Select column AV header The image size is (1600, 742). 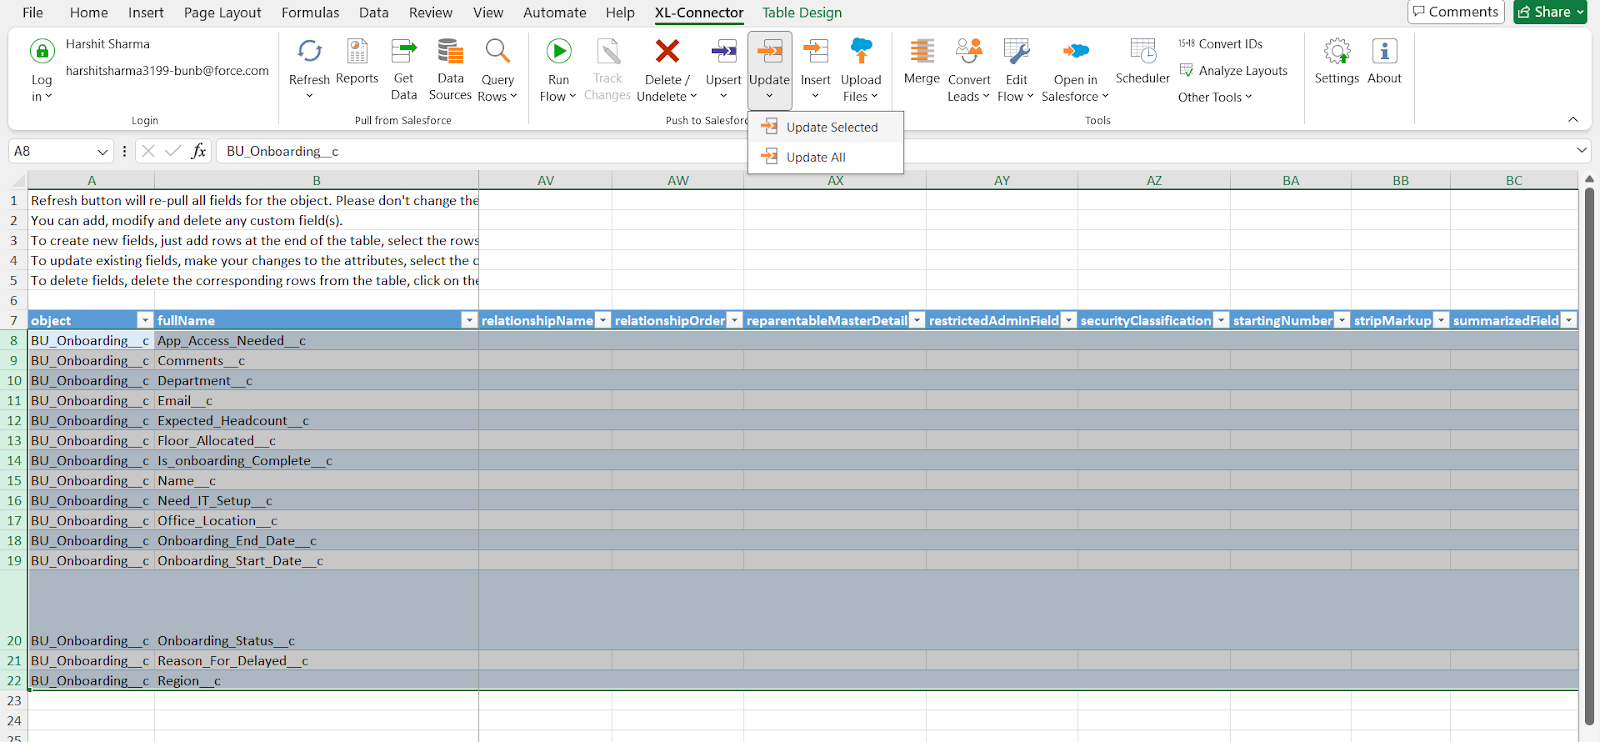pyautogui.click(x=546, y=181)
